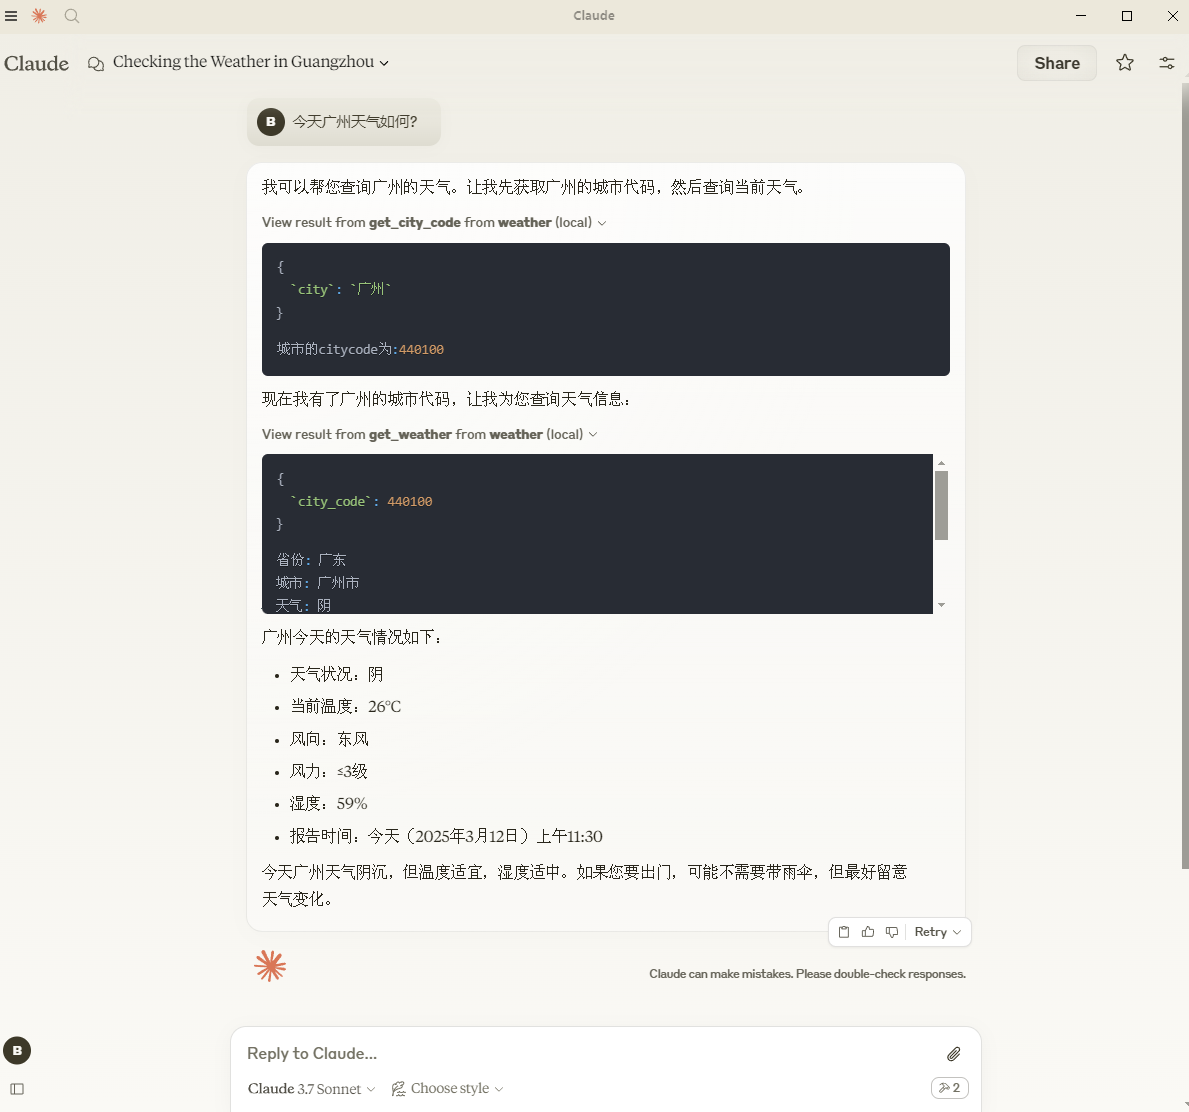Expand the get_weather result dropdown
Screen dimensions: 1189x1112
click(x=593, y=434)
